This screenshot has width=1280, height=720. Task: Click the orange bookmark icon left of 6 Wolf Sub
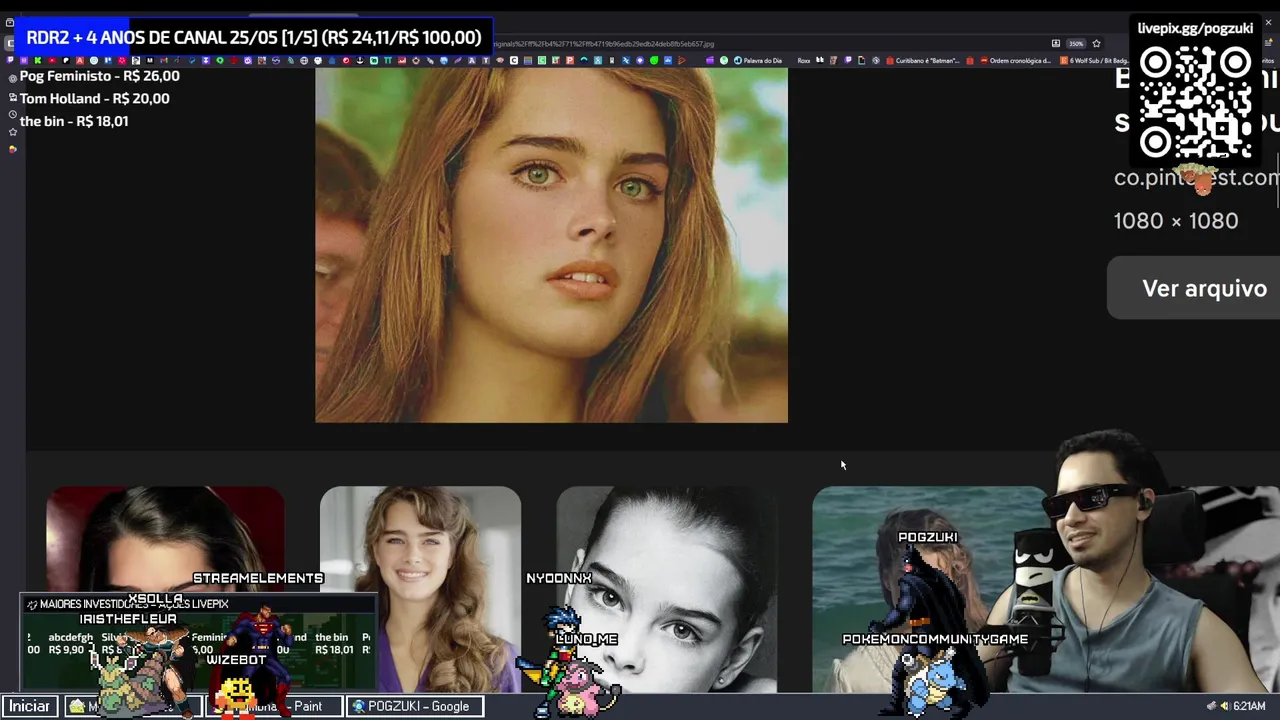click(1064, 61)
